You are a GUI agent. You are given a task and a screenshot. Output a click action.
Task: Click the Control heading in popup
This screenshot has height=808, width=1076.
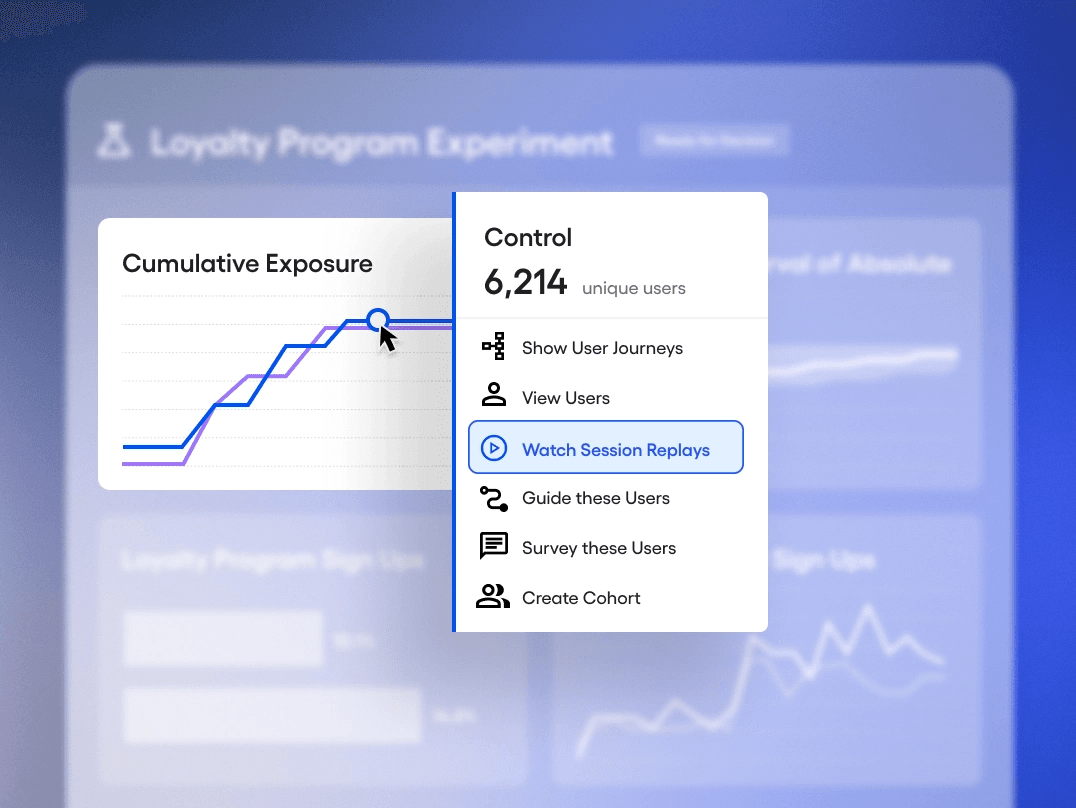528,238
